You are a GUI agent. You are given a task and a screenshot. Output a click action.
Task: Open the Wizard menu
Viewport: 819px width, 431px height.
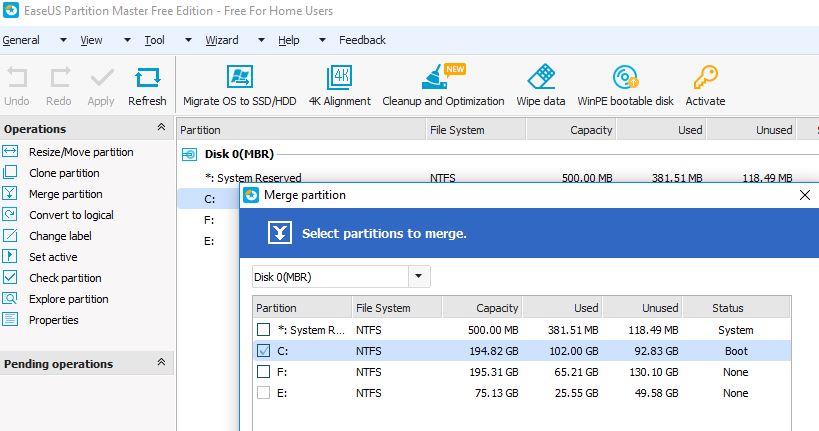pyautogui.click(x=222, y=40)
